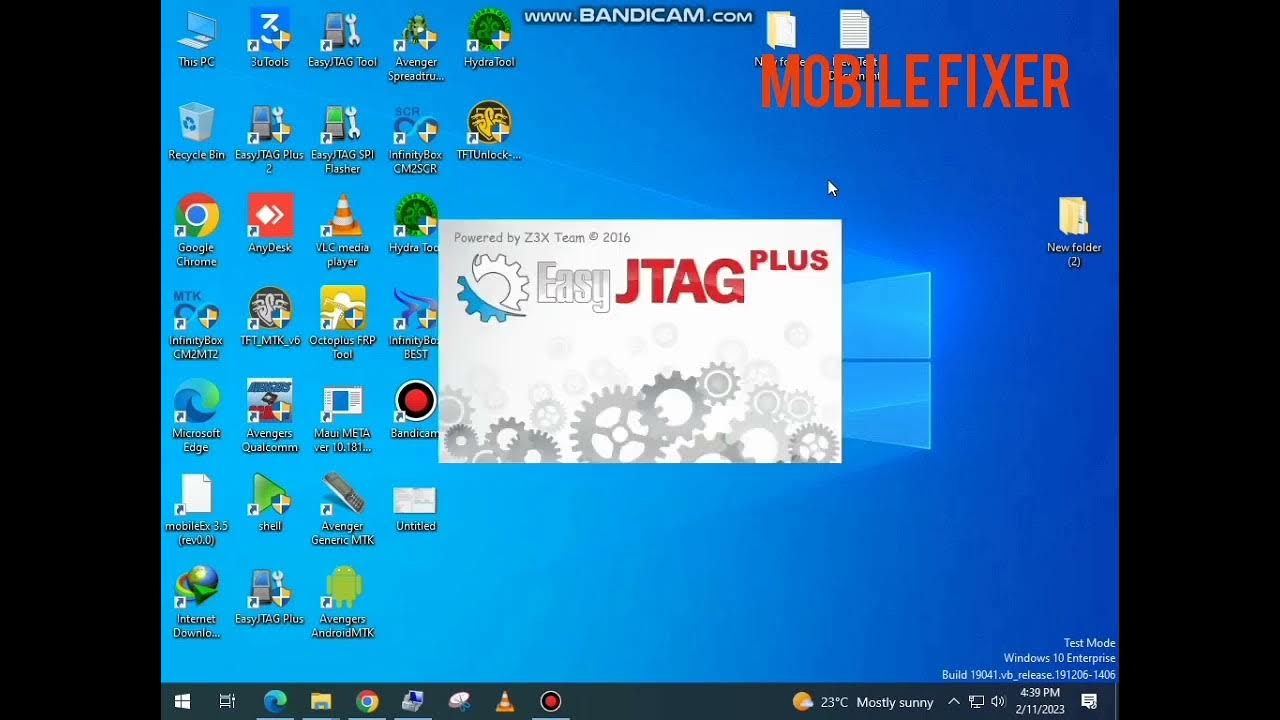The height and width of the screenshot is (720, 1280).
Task: Open the notification center icon
Action: (1090, 702)
